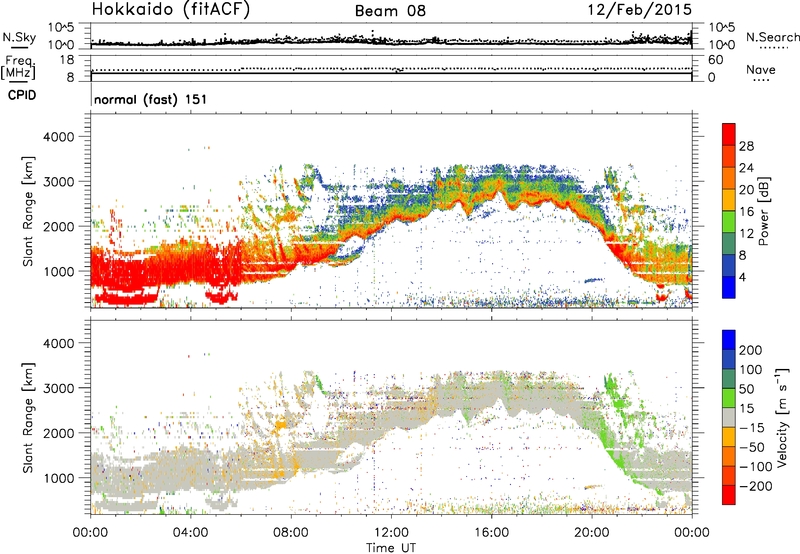The height and width of the screenshot is (554, 800).
Task: Click the velocity panel 'Slant Range [km]' label
Action: tap(29, 418)
